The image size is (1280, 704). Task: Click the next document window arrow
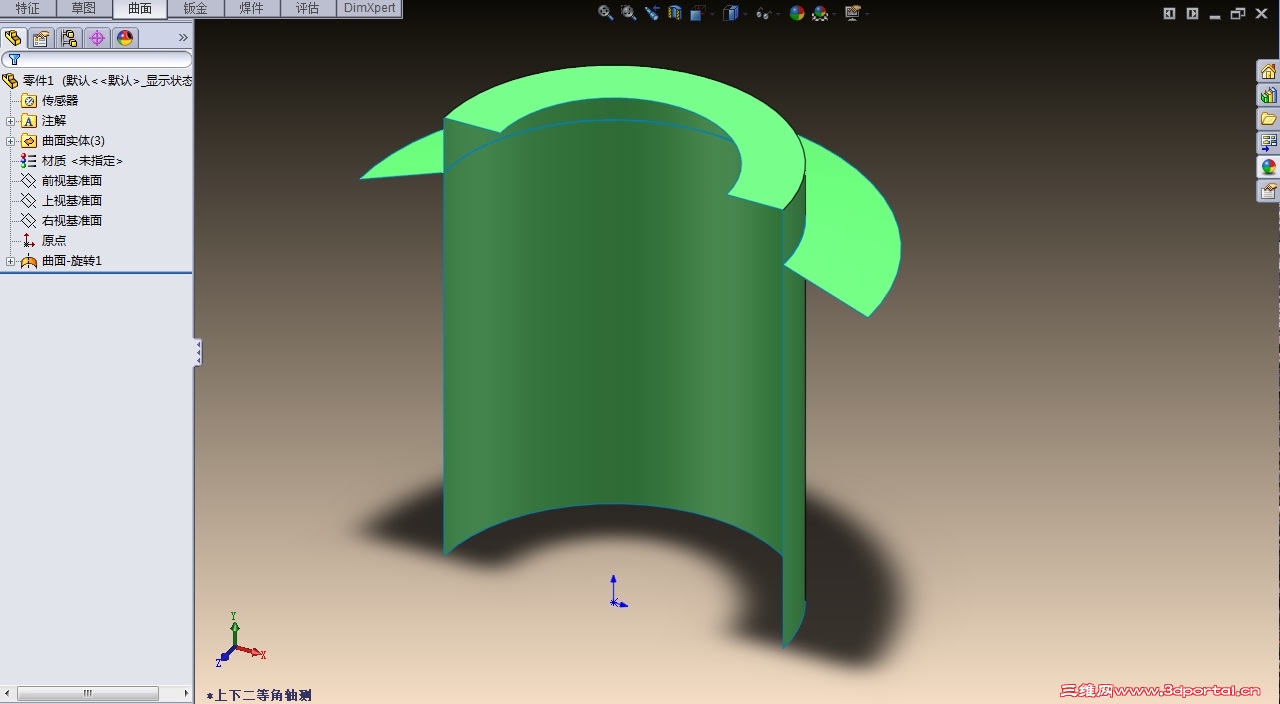pyautogui.click(x=1192, y=13)
